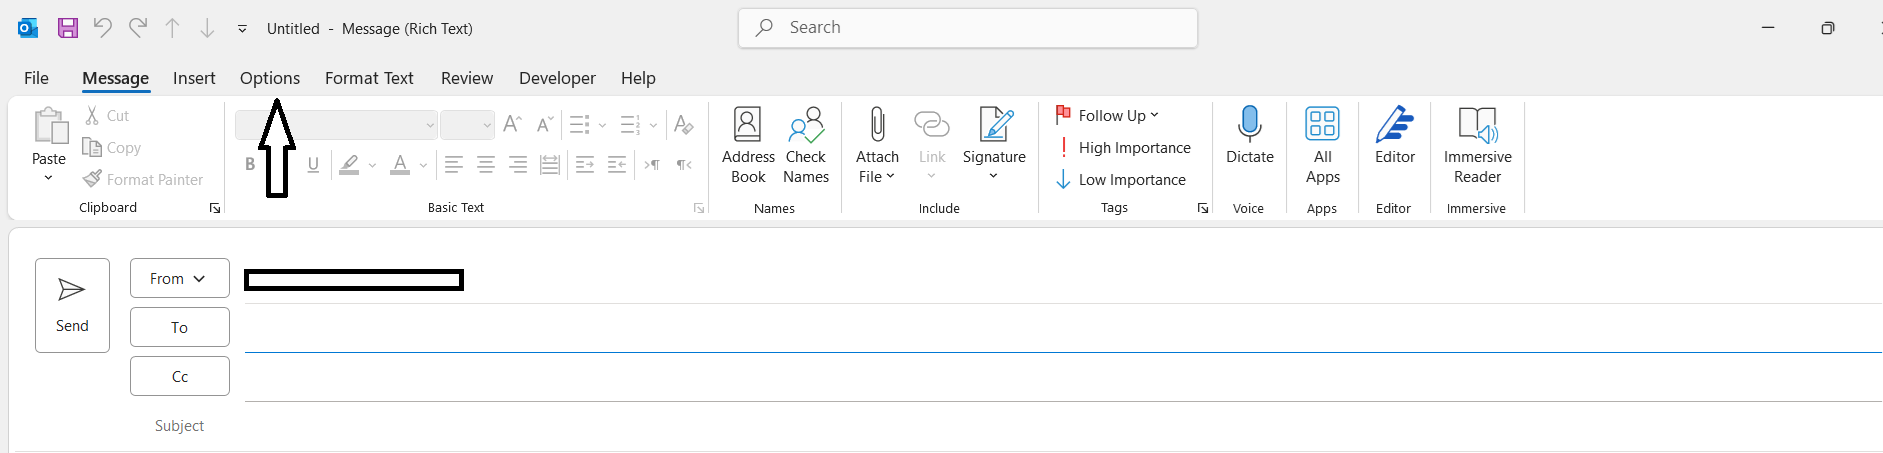
Task: Launch the Editor
Action: [1395, 136]
